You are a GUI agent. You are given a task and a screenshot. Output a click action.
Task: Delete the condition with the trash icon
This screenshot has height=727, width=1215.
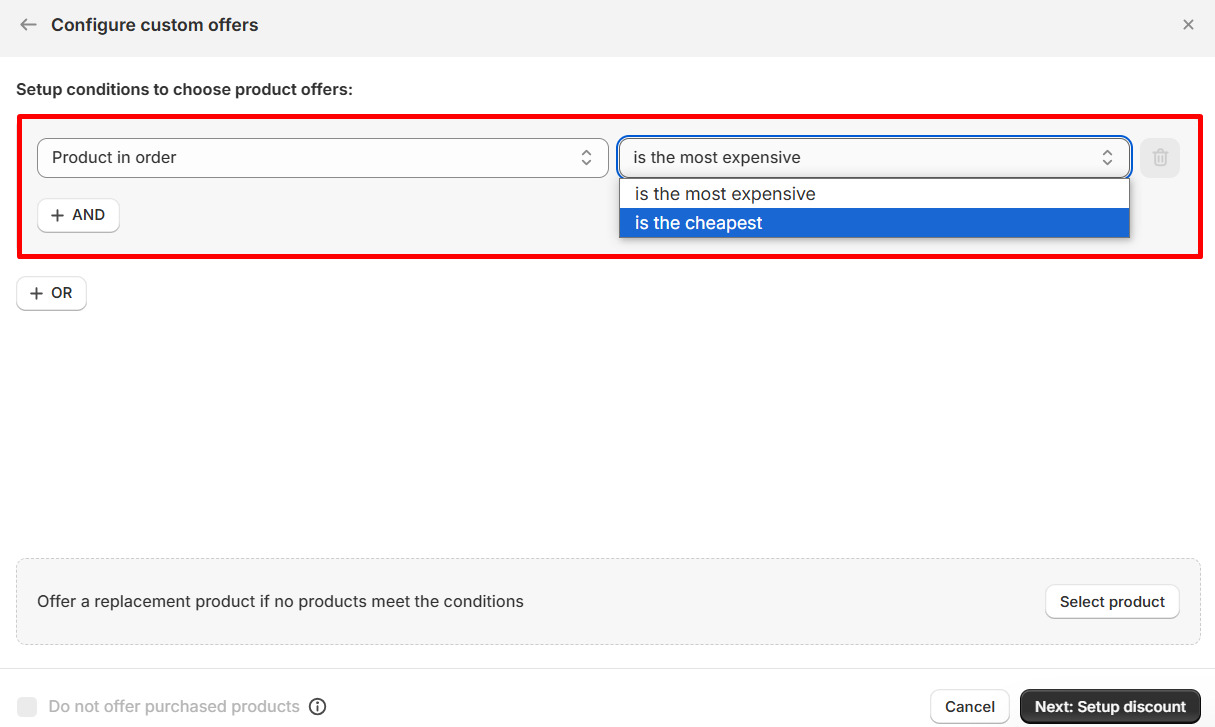pos(1160,158)
